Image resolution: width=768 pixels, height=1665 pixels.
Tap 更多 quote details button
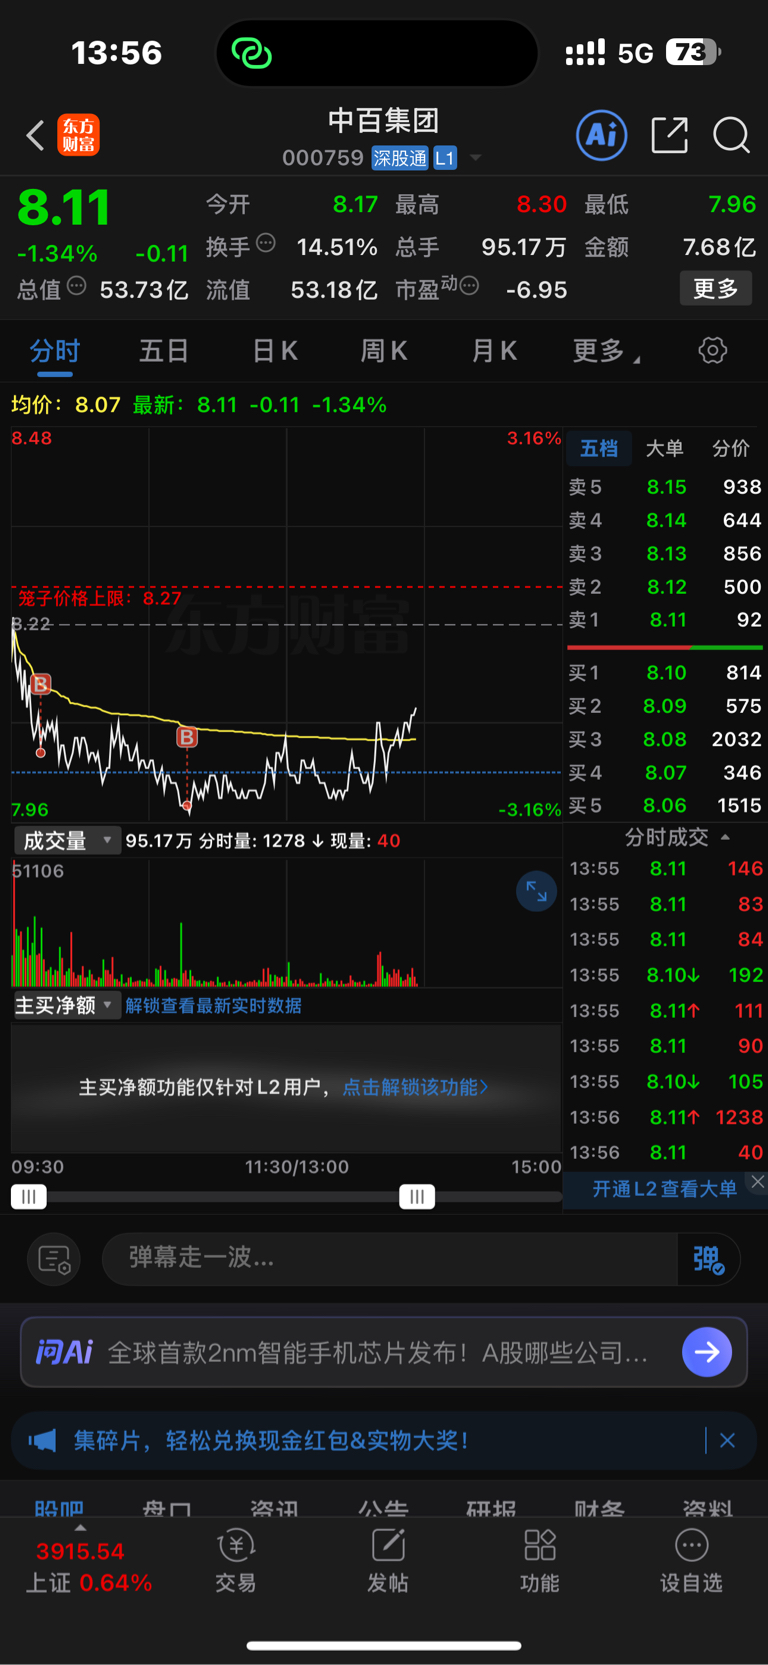pos(716,289)
